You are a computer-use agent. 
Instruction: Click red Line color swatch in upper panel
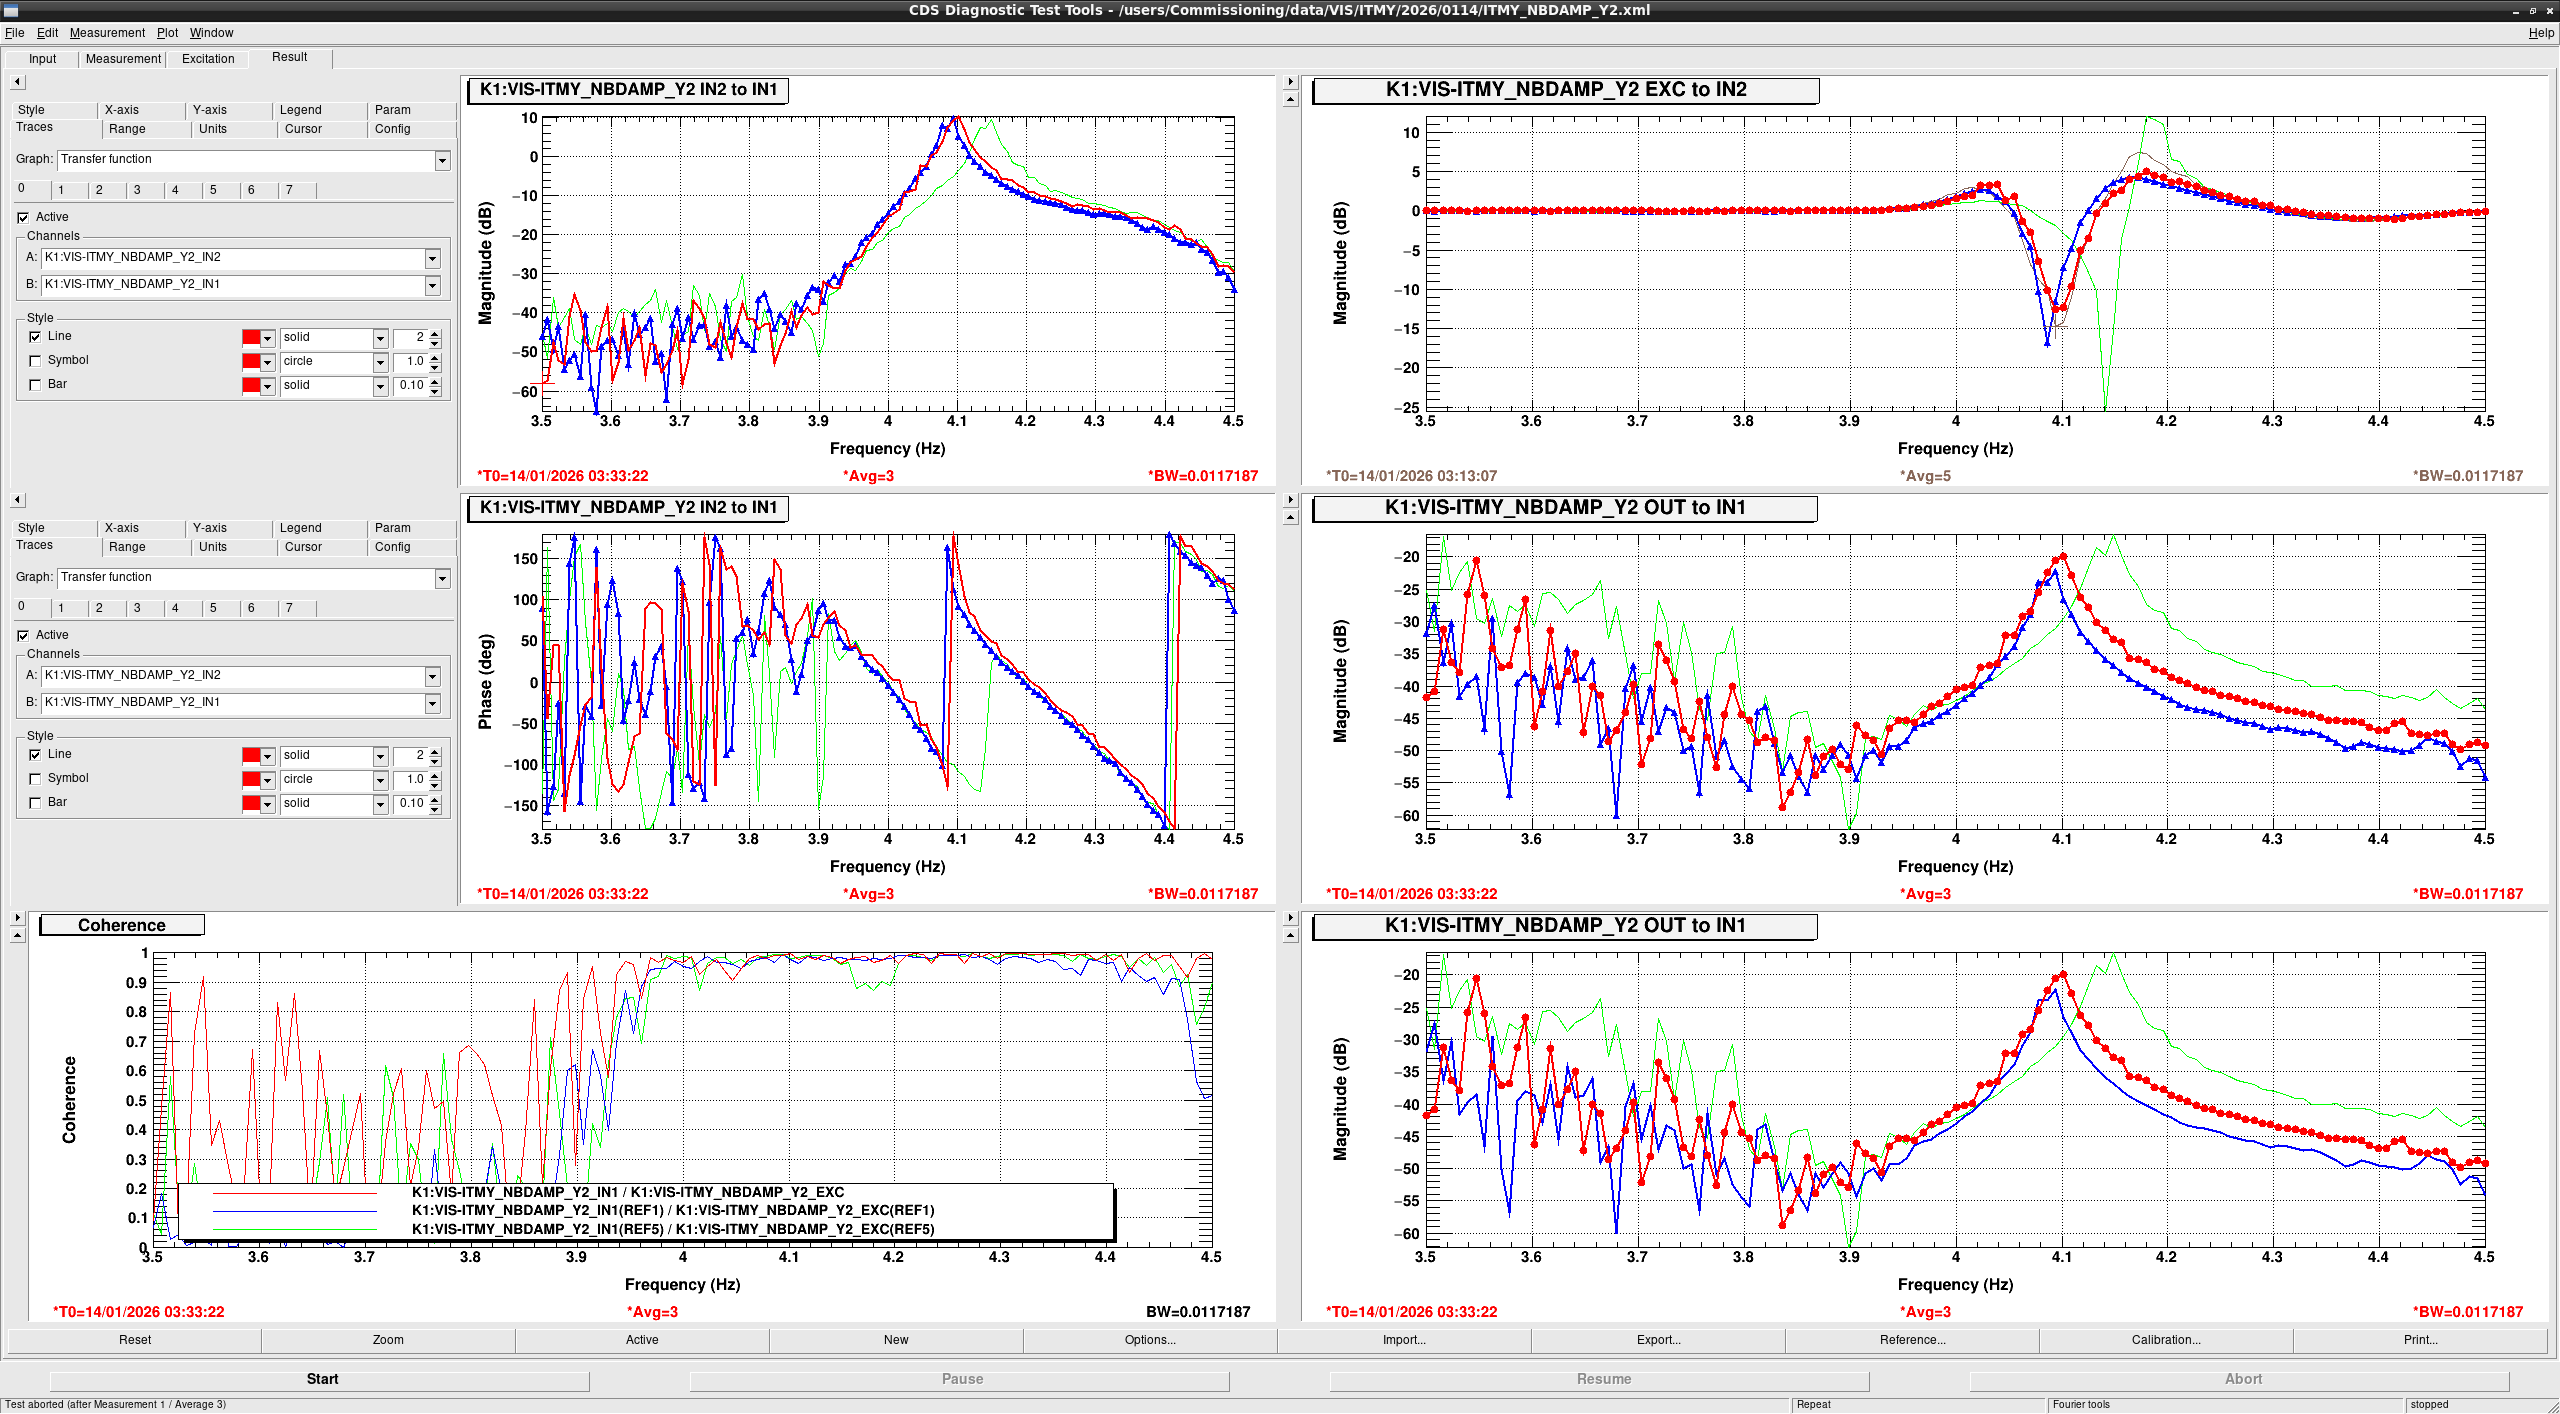coord(251,338)
